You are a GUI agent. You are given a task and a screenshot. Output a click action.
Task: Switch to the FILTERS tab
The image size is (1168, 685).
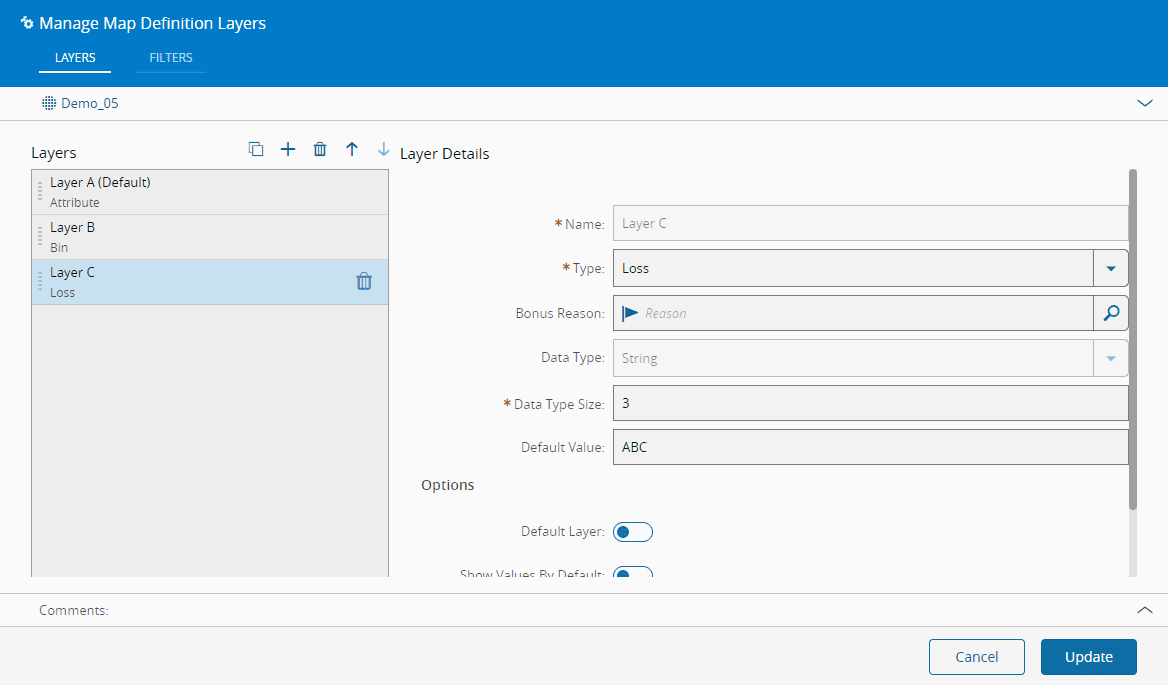pyautogui.click(x=171, y=58)
